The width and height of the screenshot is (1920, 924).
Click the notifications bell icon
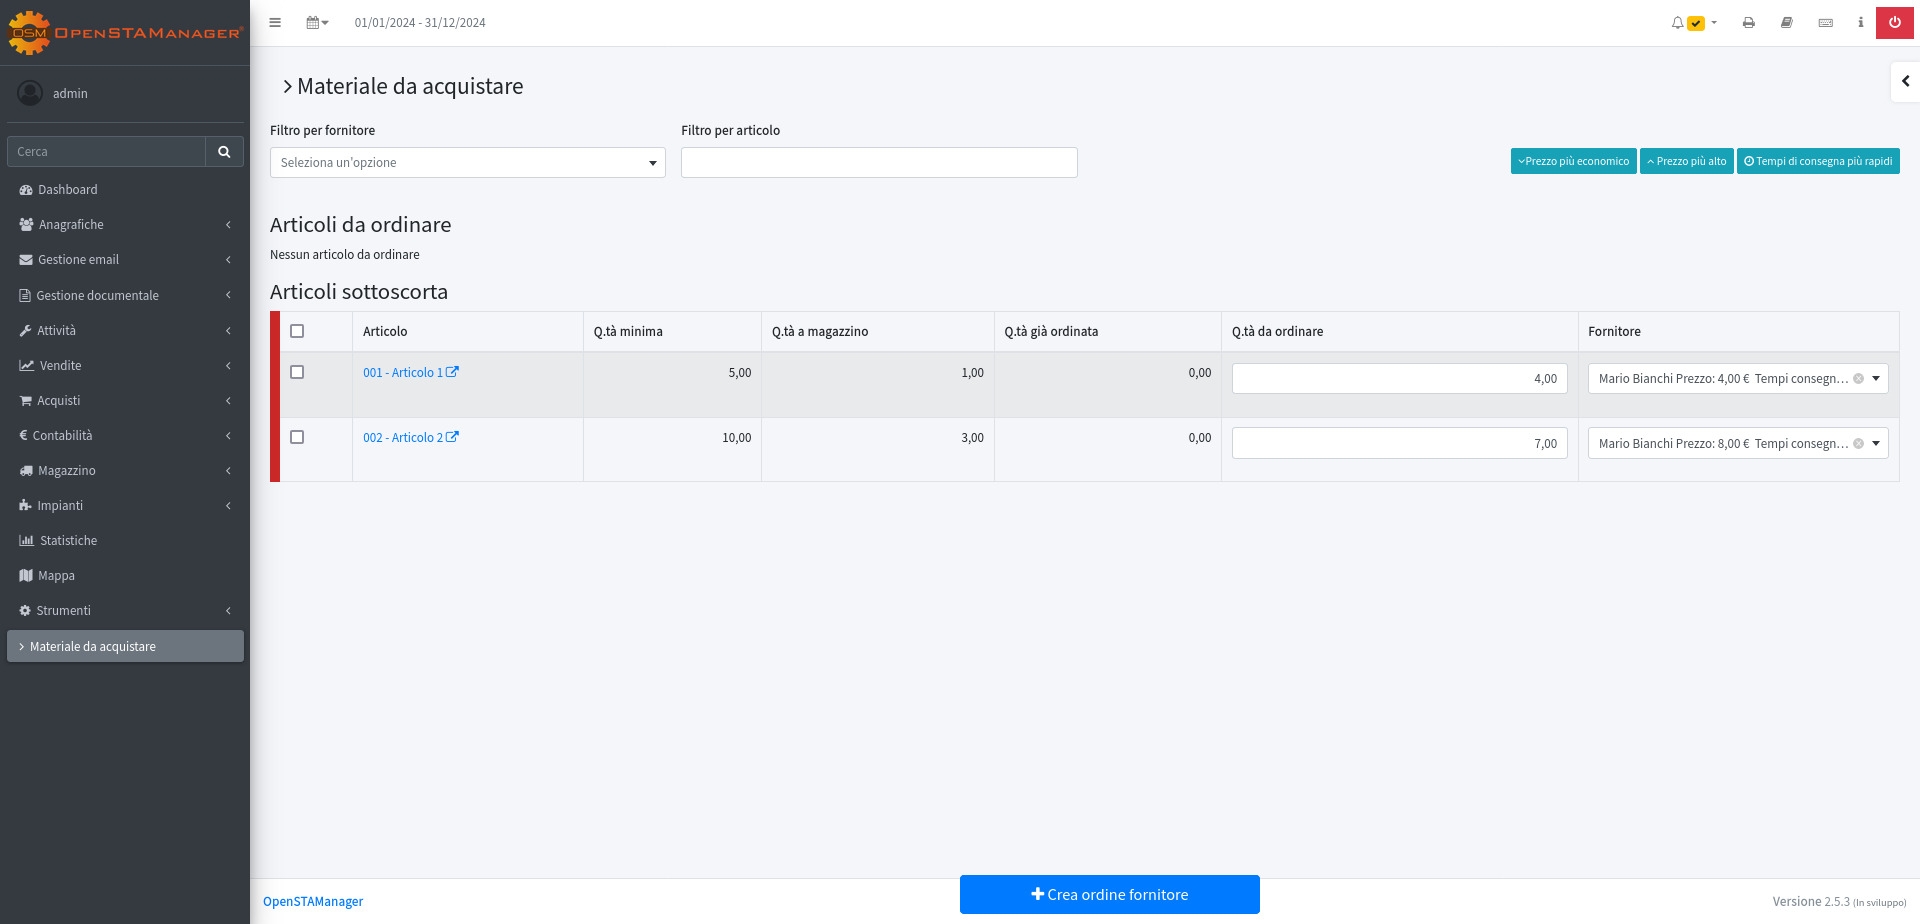click(x=1678, y=23)
